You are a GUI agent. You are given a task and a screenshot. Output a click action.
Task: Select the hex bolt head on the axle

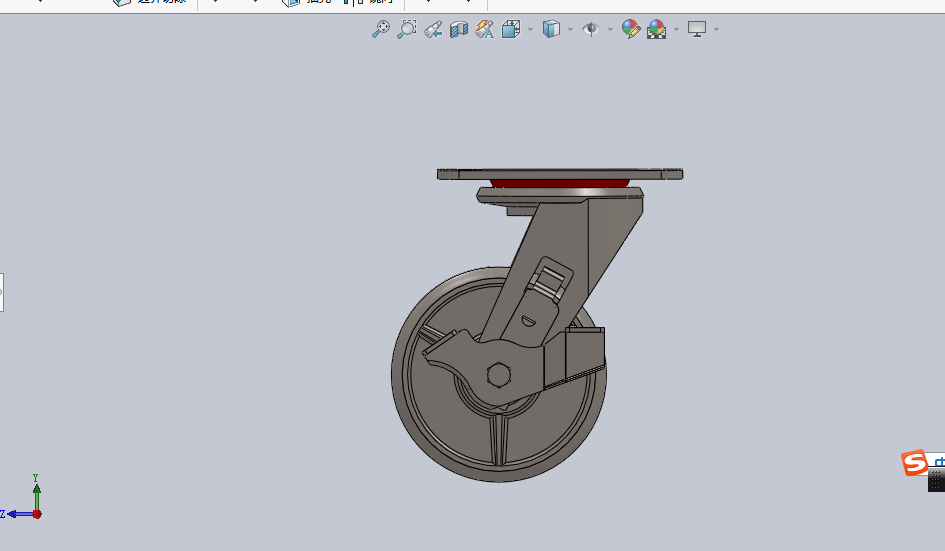pos(498,374)
